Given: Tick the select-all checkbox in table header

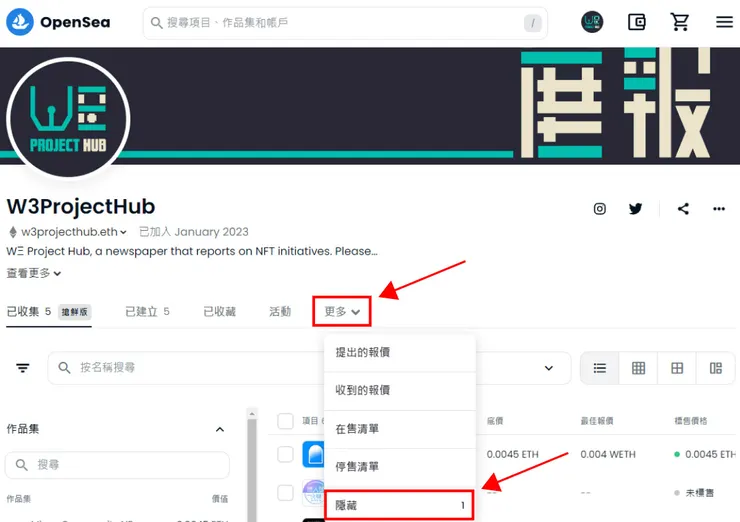Looking at the screenshot, I should [x=285, y=421].
